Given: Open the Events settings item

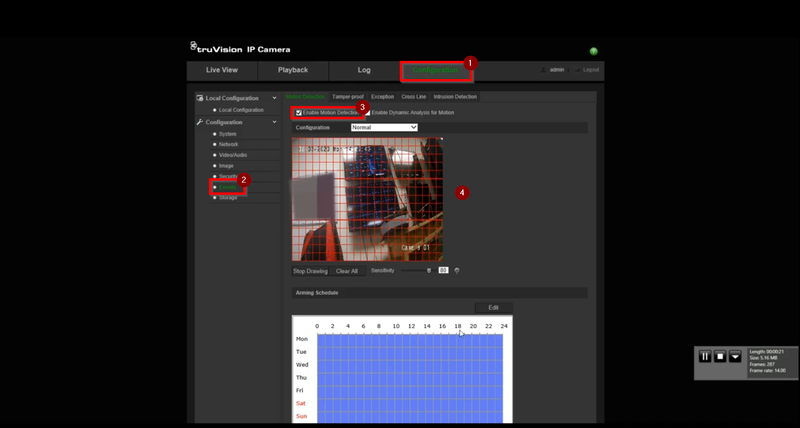Looking at the screenshot, I should (228, 187).
